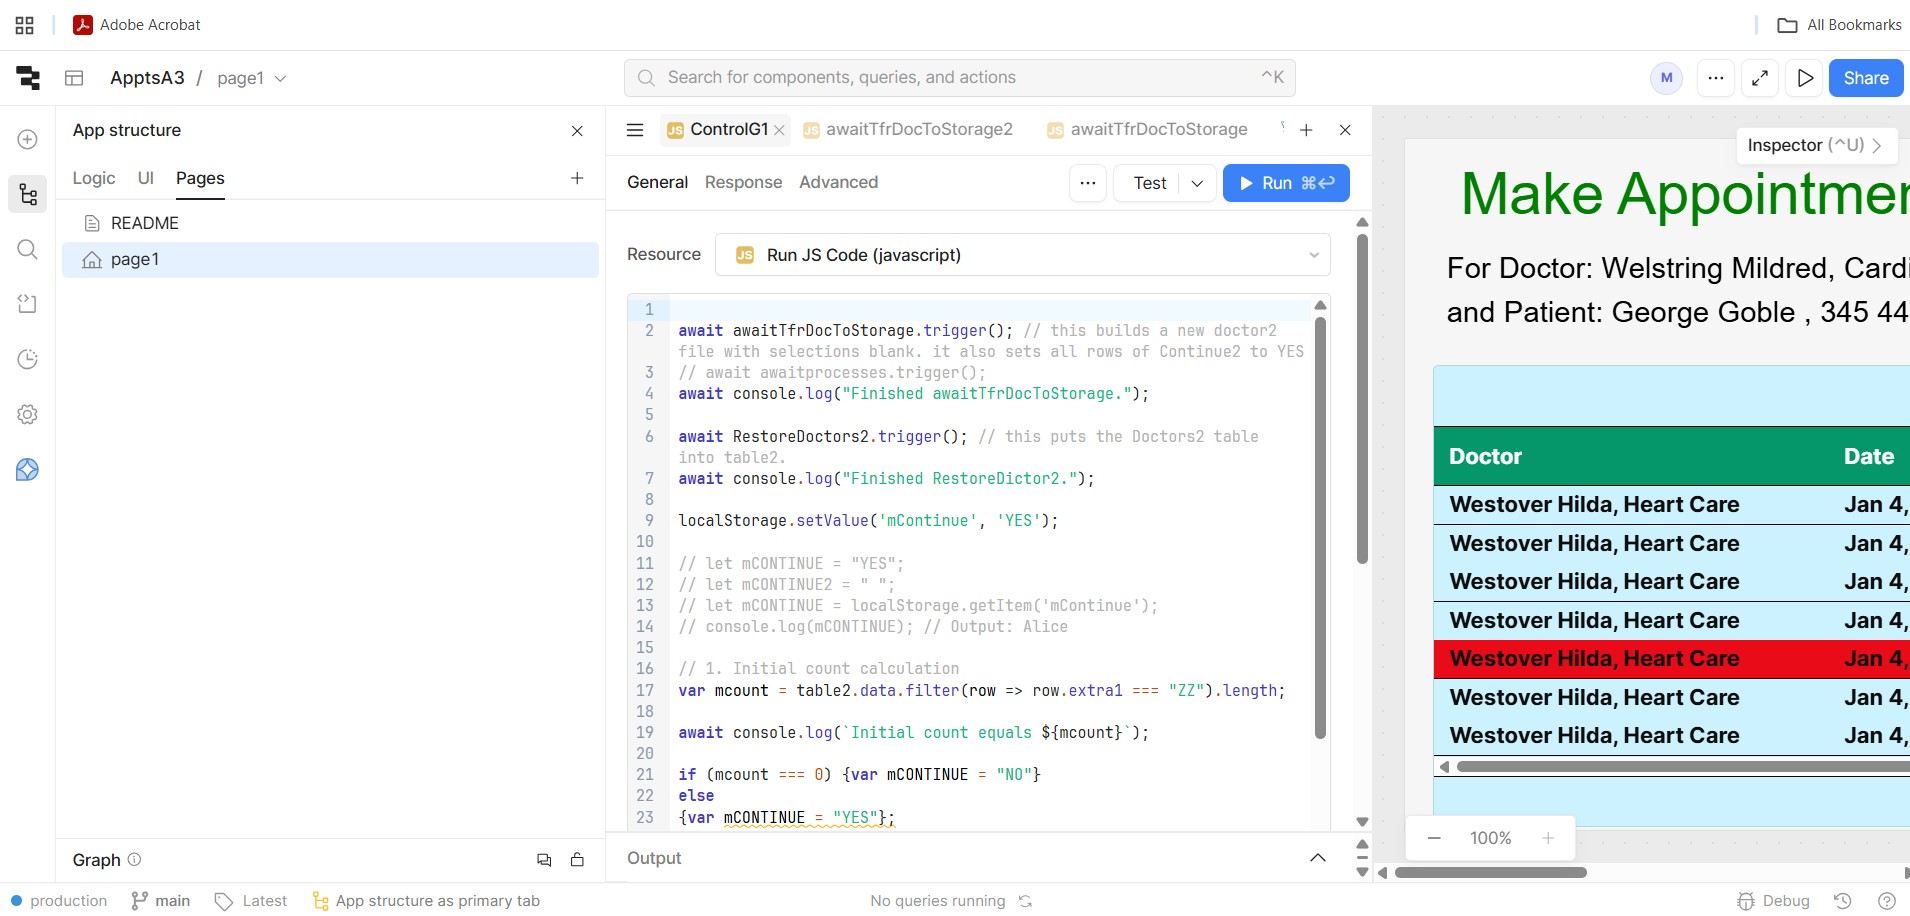This screenshot has height=916, width=1910.
Task: Toggle the left panel layout icon
Action: [74, 78]
